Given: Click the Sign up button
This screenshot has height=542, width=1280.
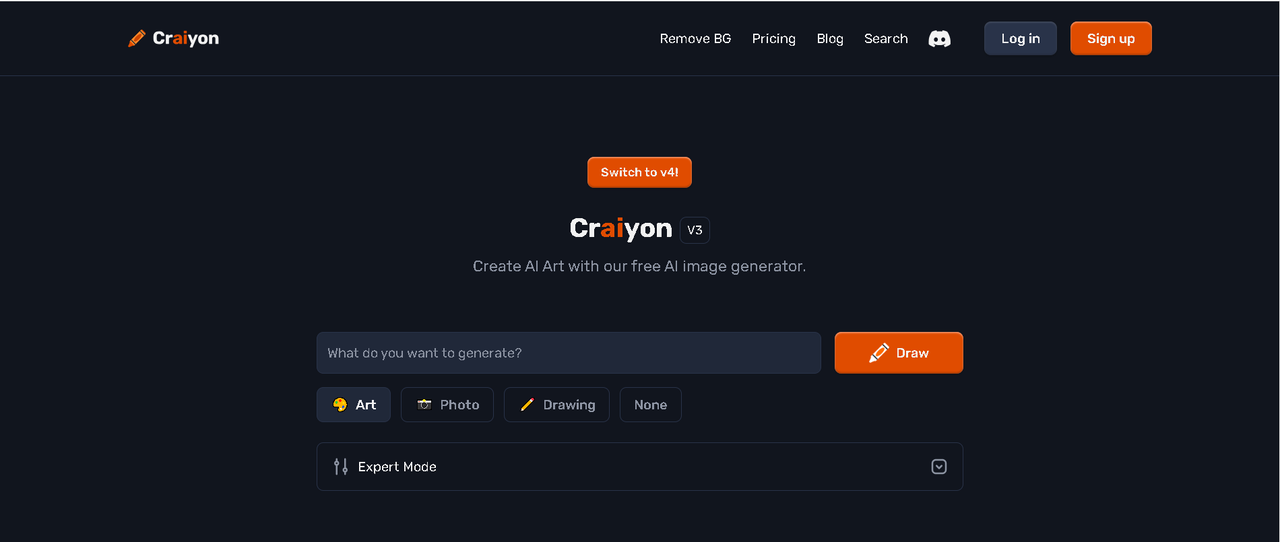Looking at the screenshot, I should [x=1111, y=38].
